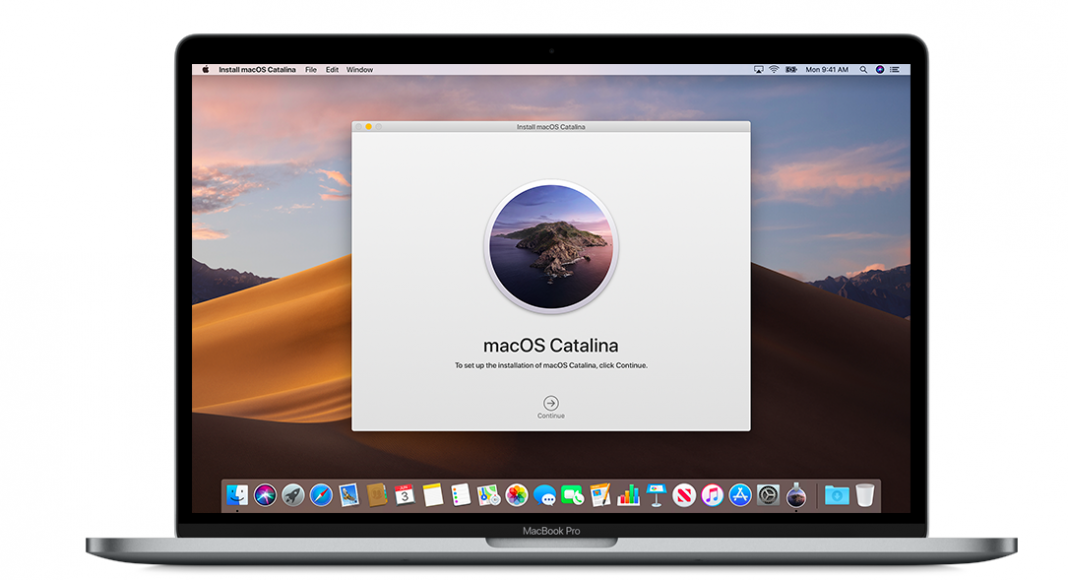Click the "To set up the installation" instruction text

[551, 366]
